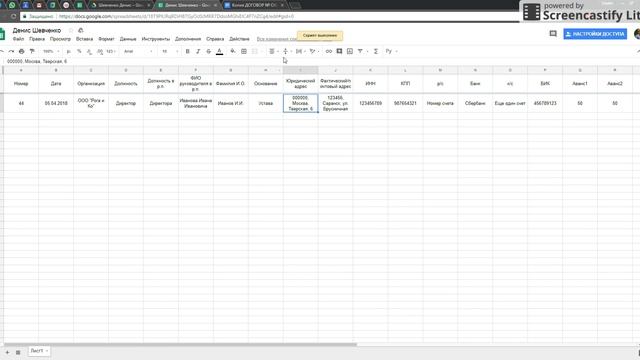Select cell with ООО "Рога и Ко"
640x360 pixels.
[x=91, y=103]
